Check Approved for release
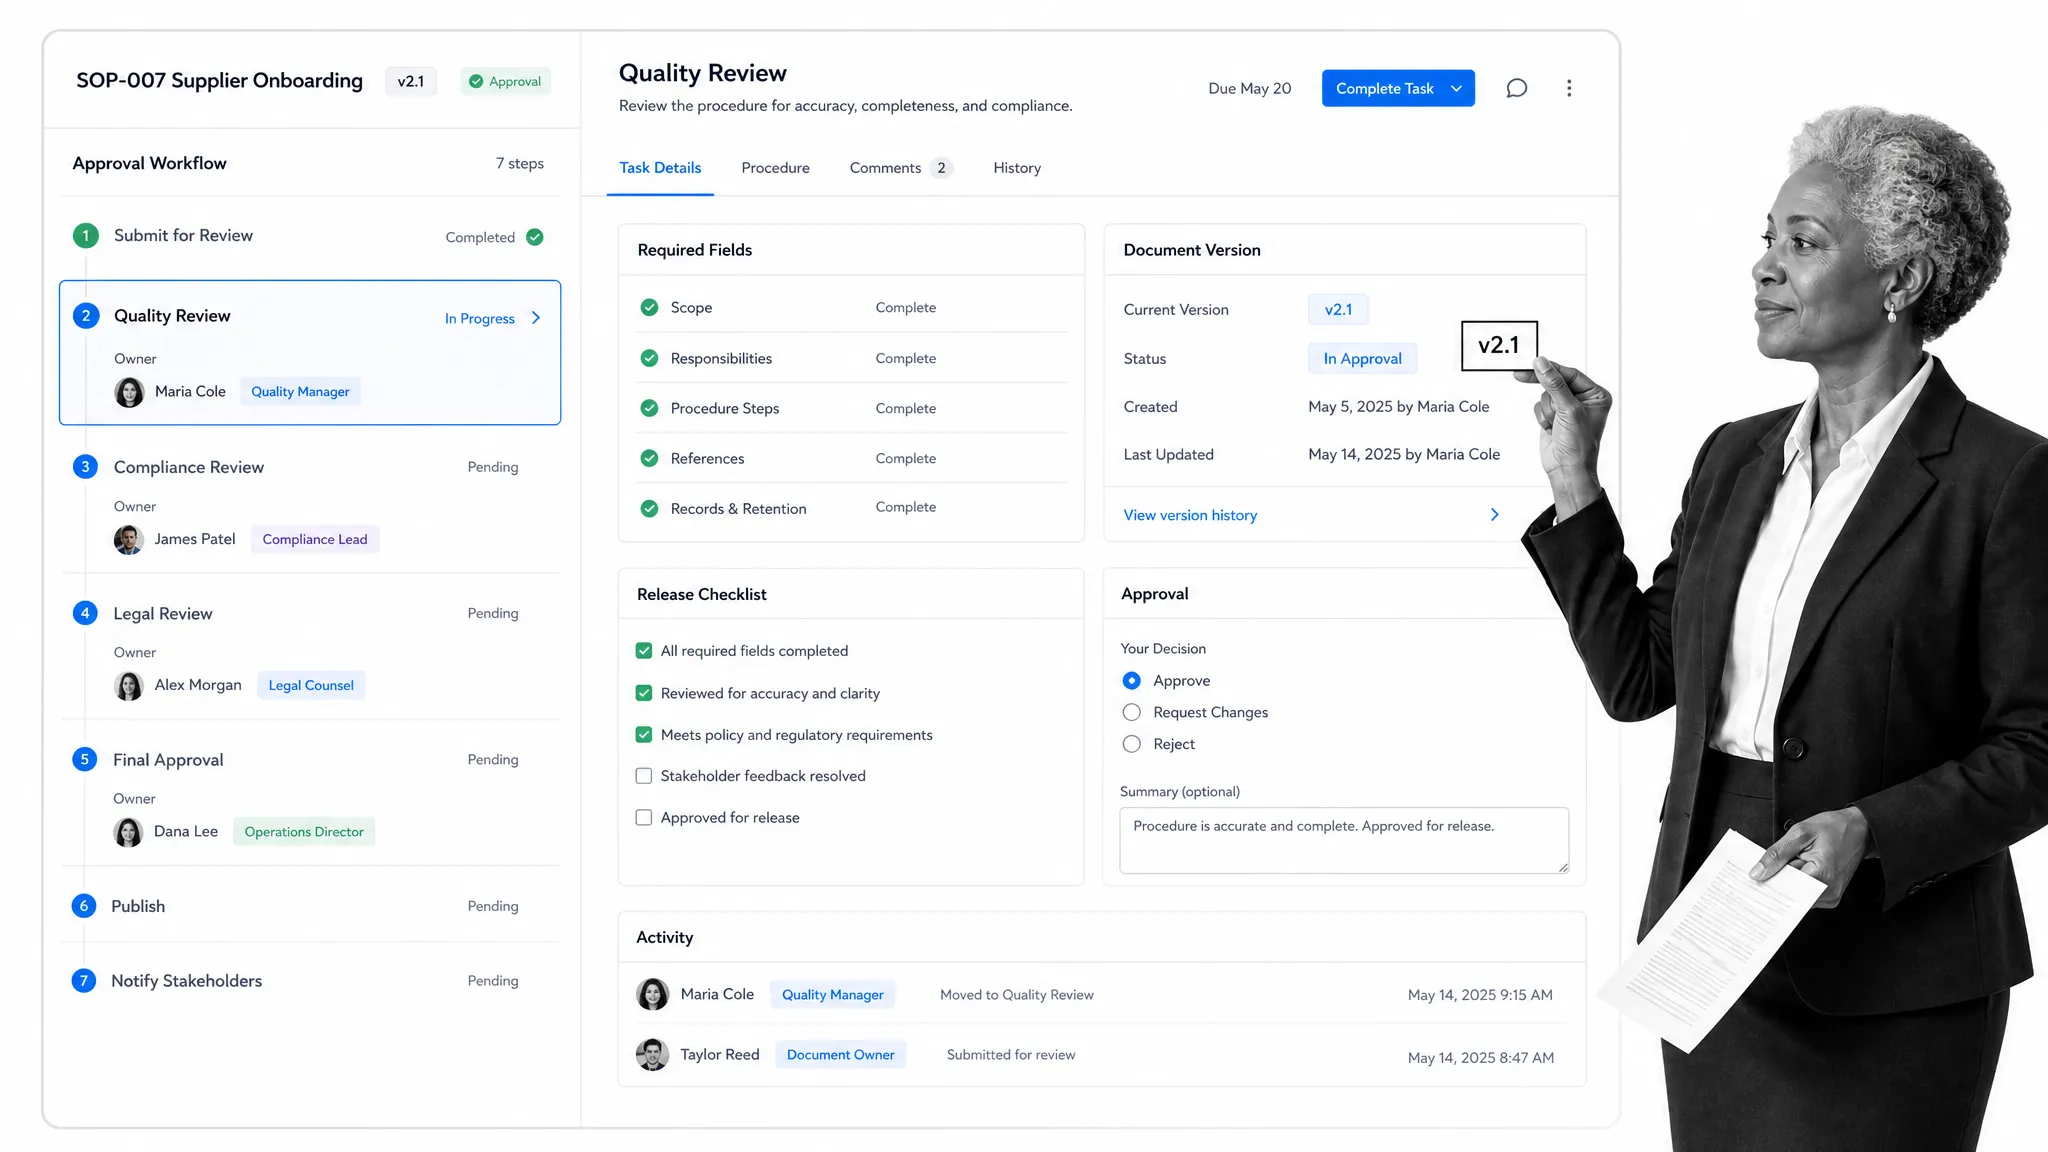The width and height of the screenshot is (2048, 1152). coord(644,817)
